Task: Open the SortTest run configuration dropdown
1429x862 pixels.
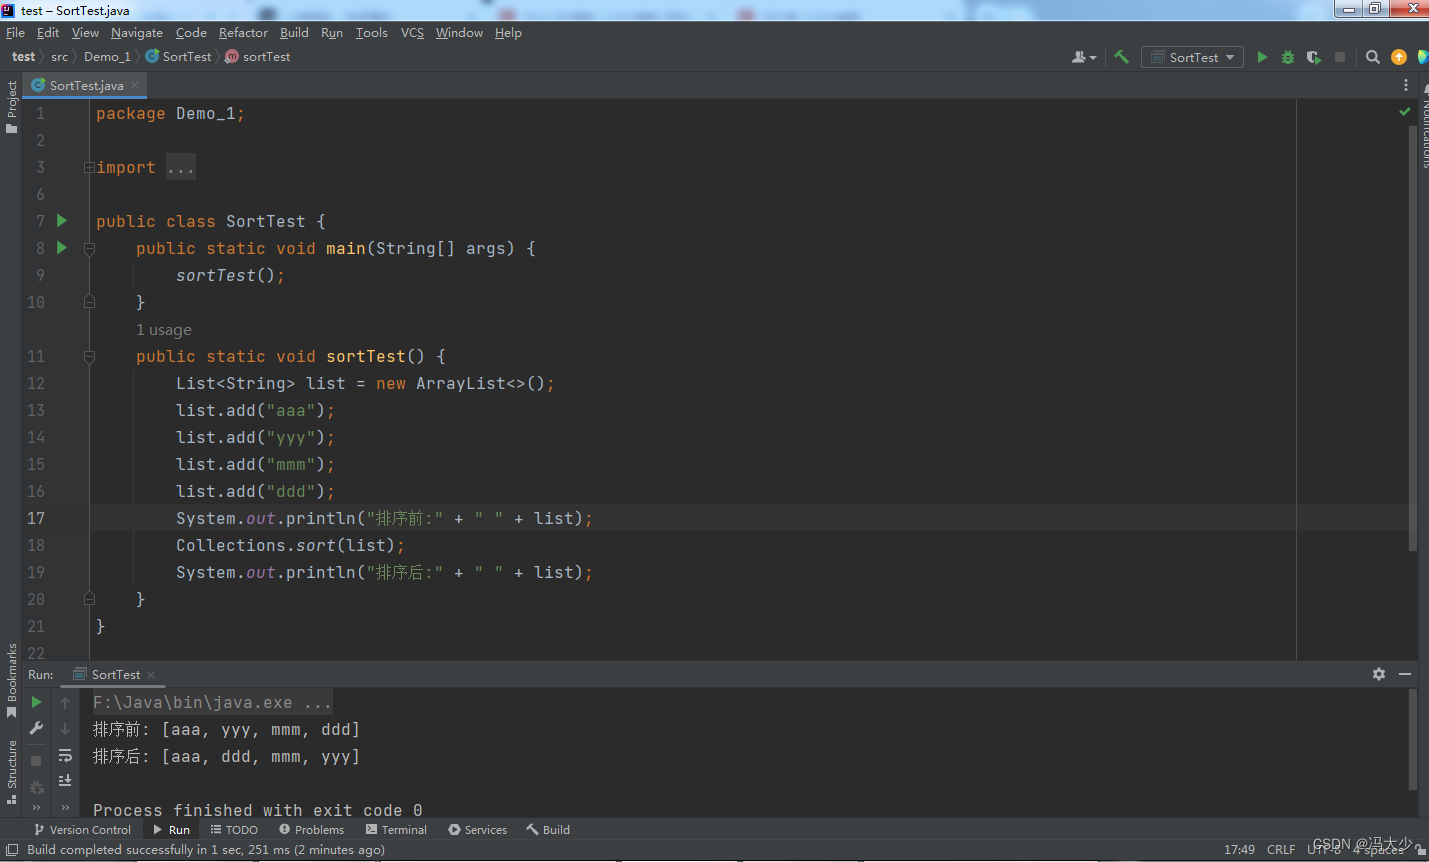Action: coord(1193,57)
